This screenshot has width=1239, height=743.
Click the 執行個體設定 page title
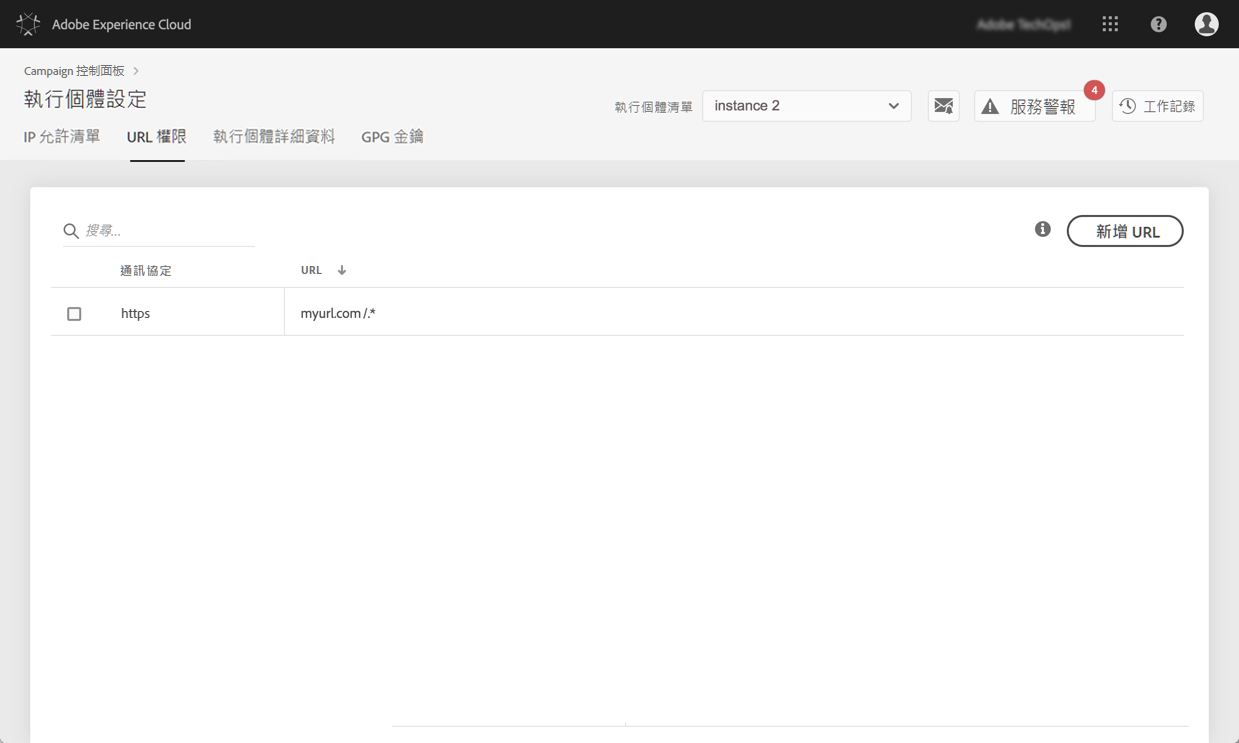coord(85,99)
